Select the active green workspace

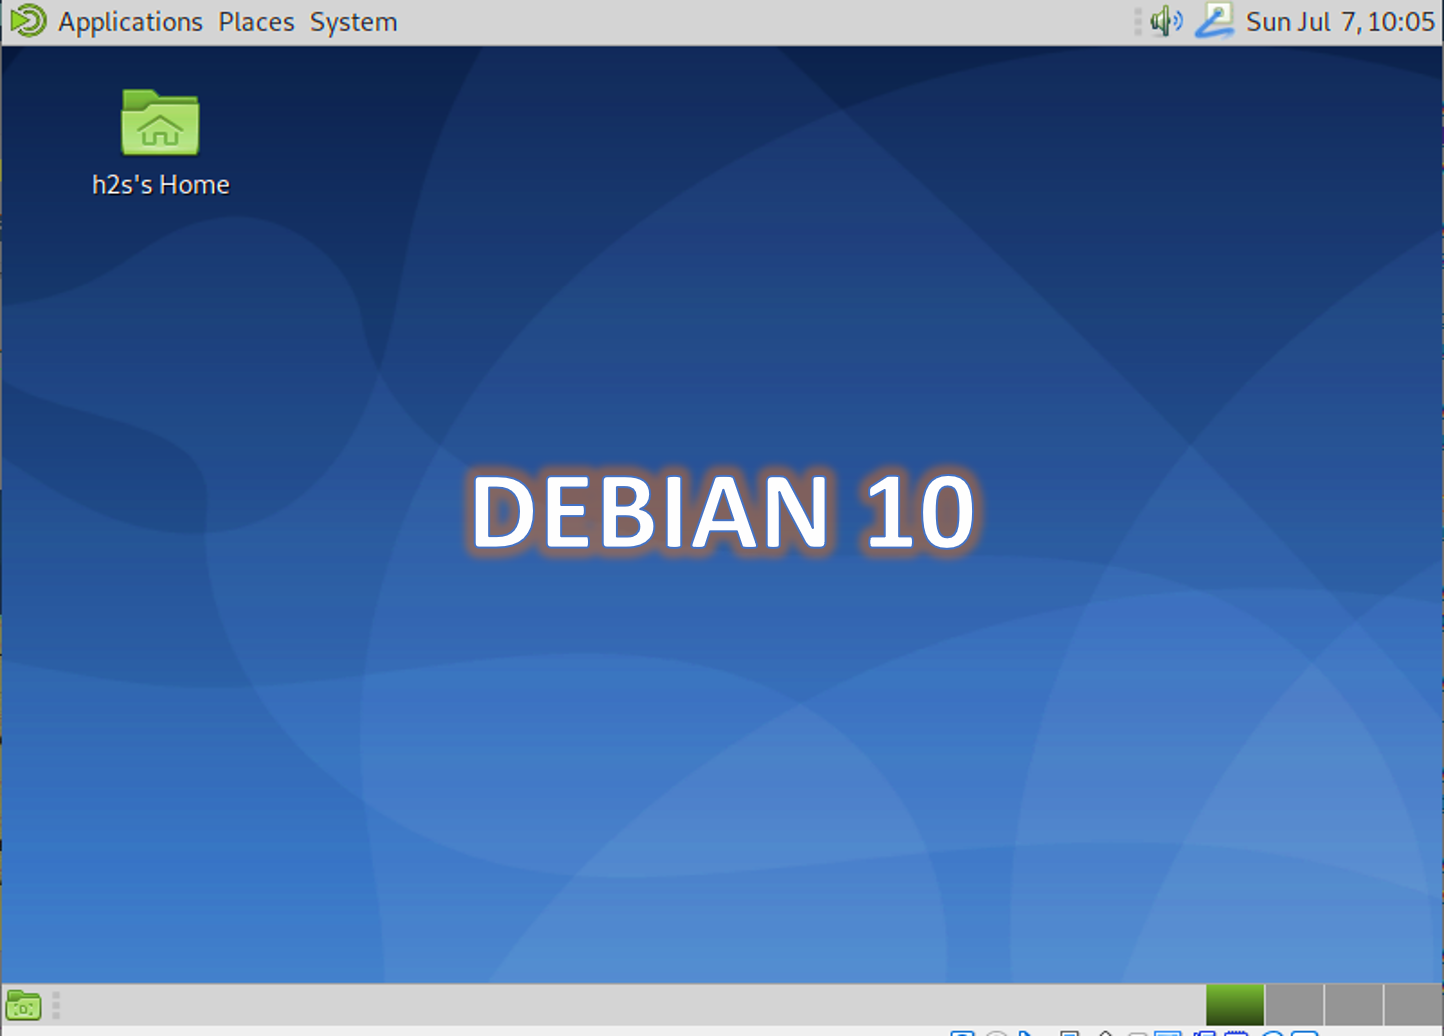(1234, 1004)
